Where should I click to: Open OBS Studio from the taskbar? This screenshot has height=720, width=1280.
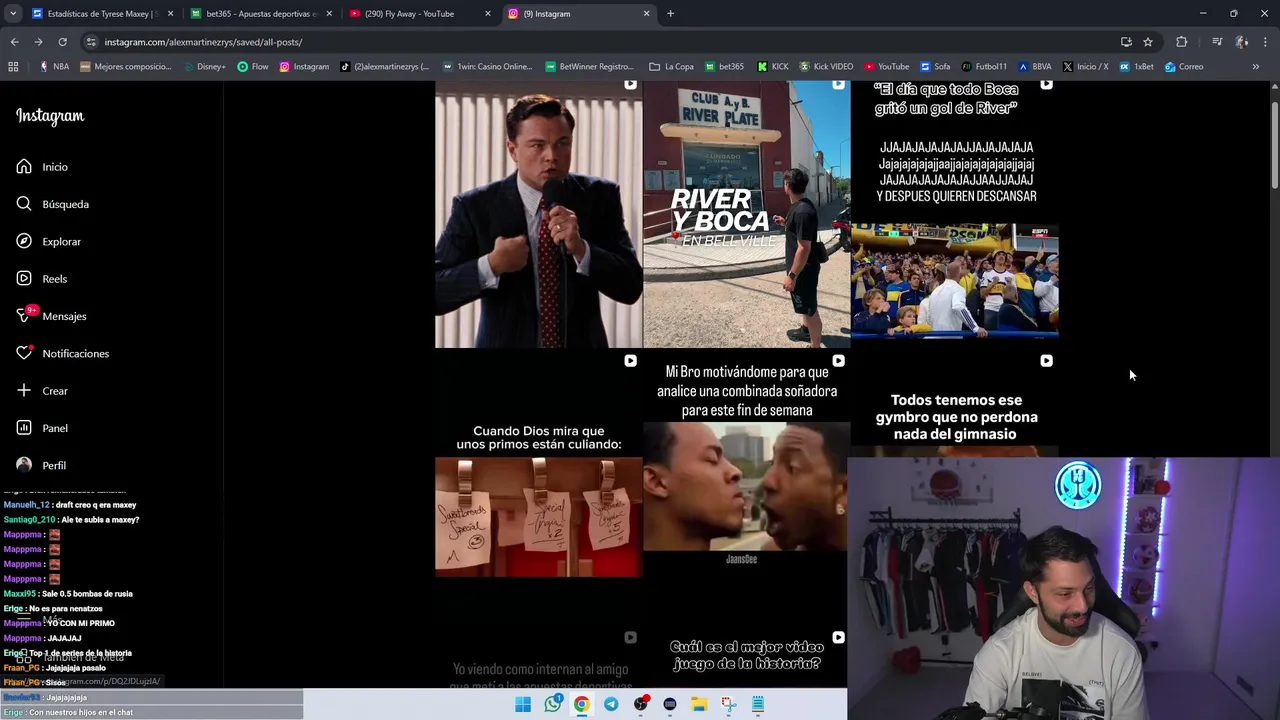(x=640, y=705)
